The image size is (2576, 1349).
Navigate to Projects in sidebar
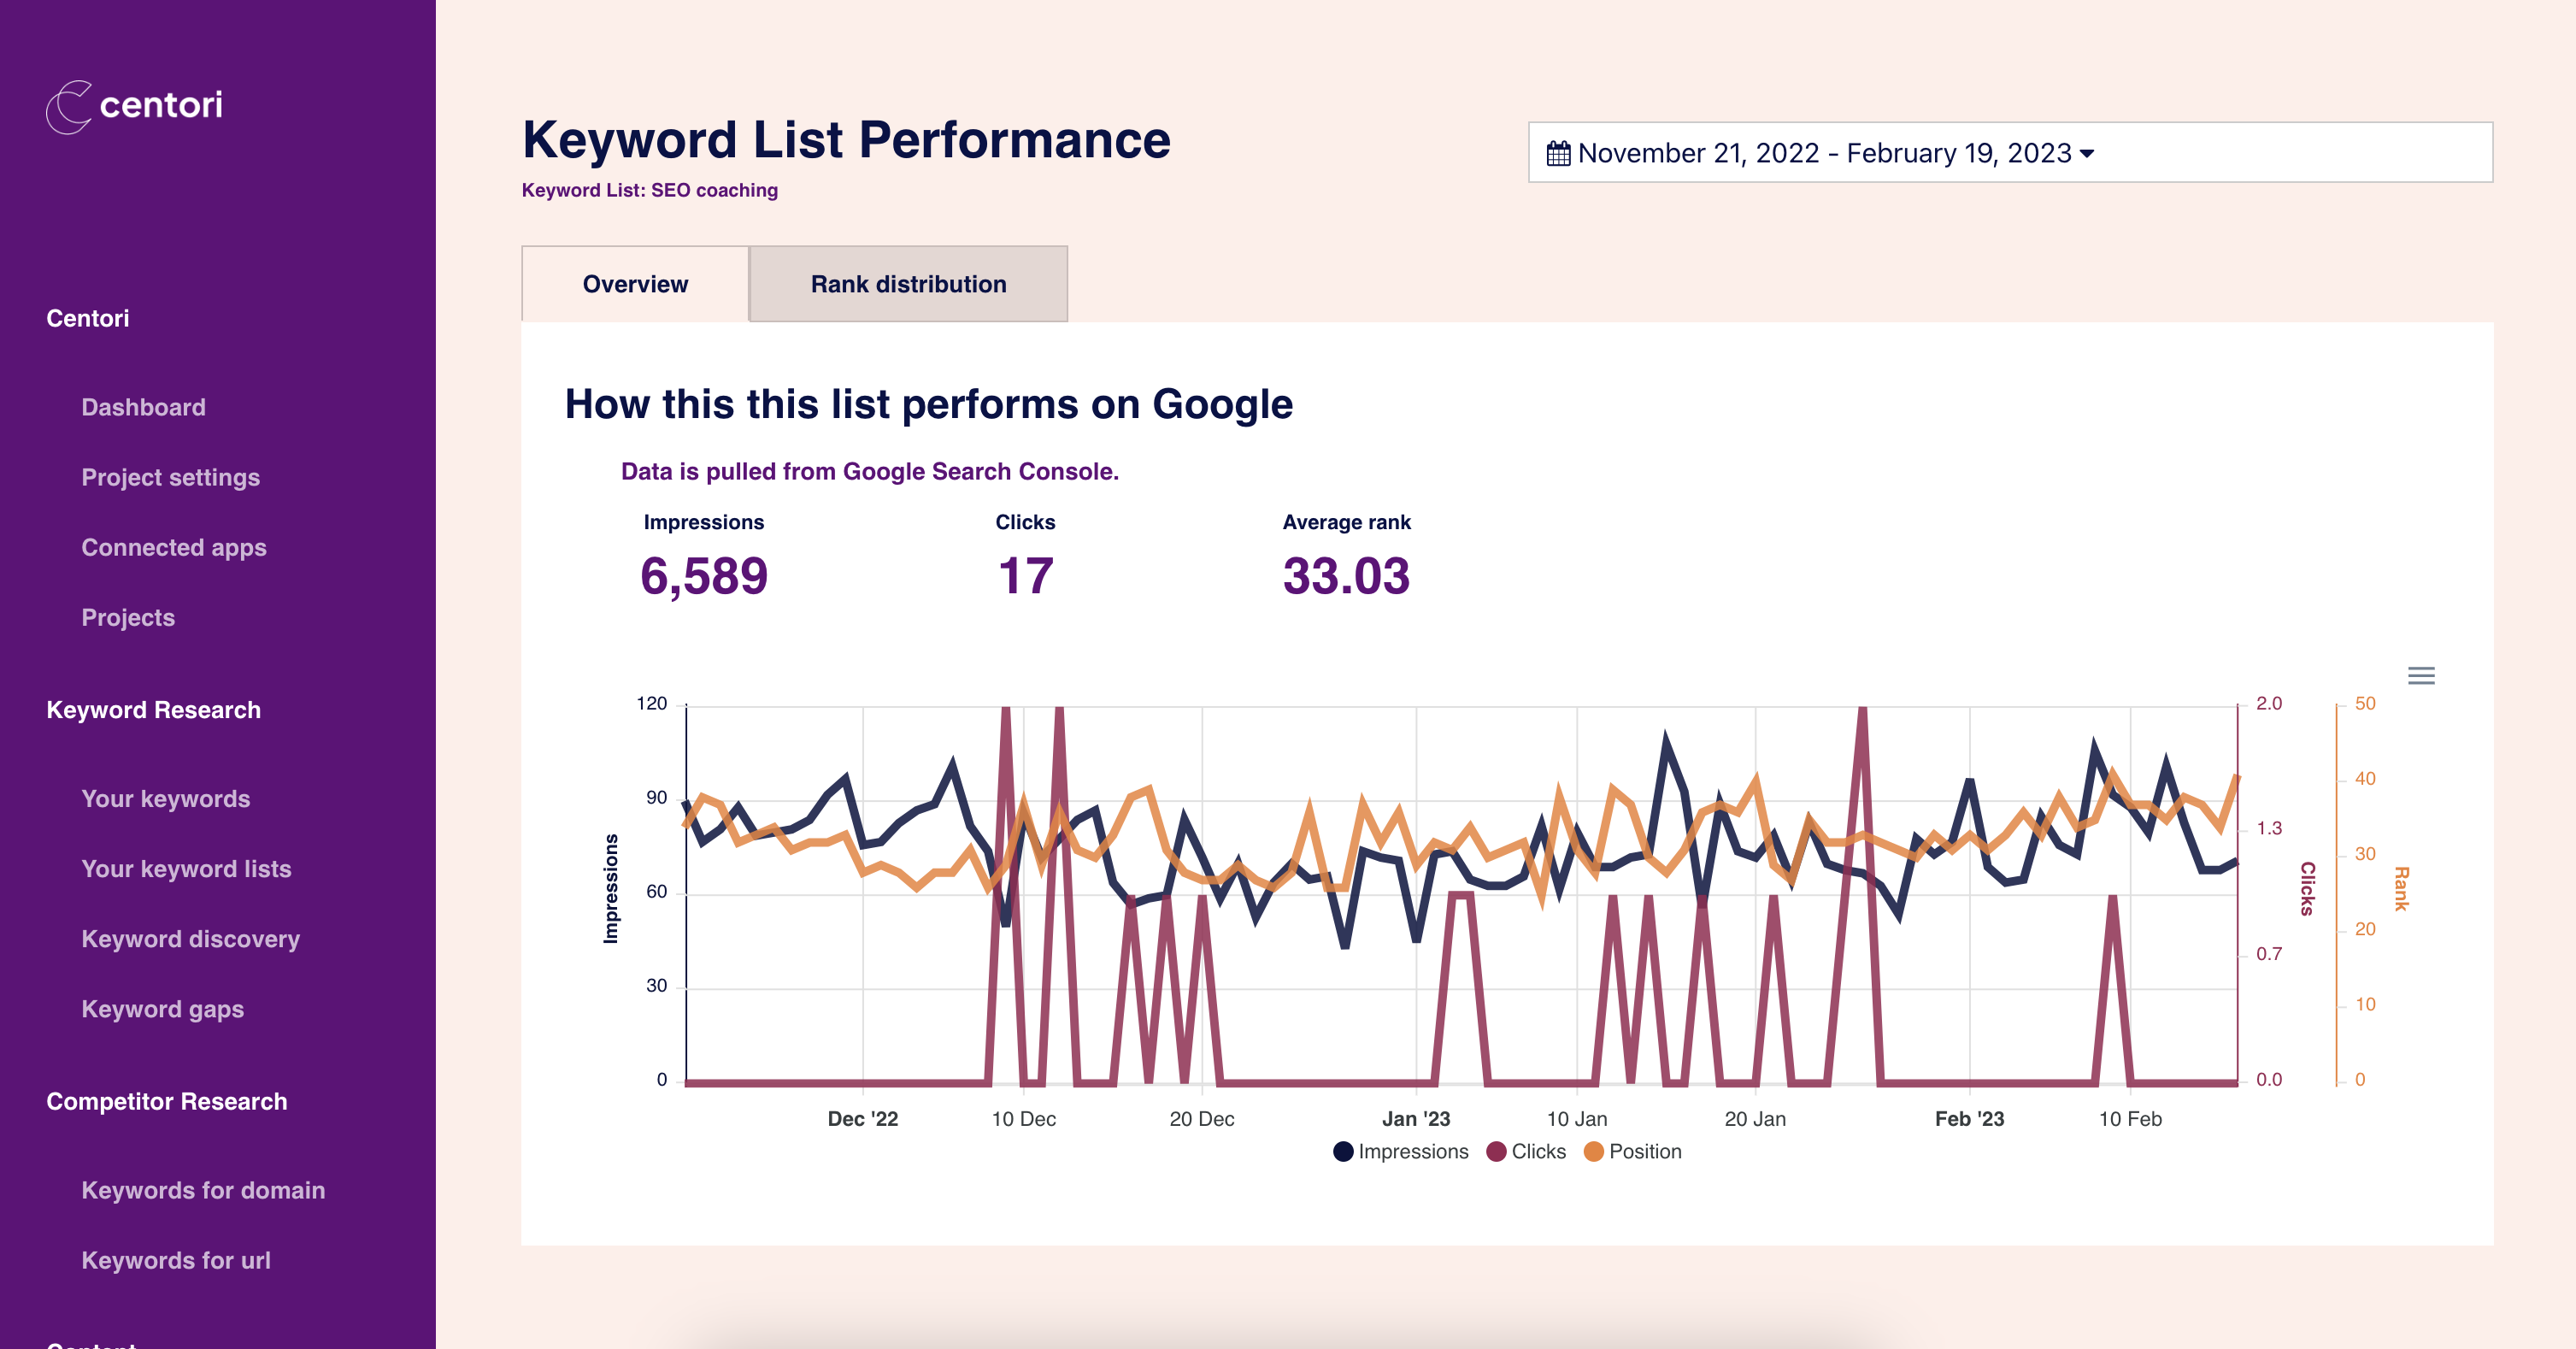pos(128,617)
